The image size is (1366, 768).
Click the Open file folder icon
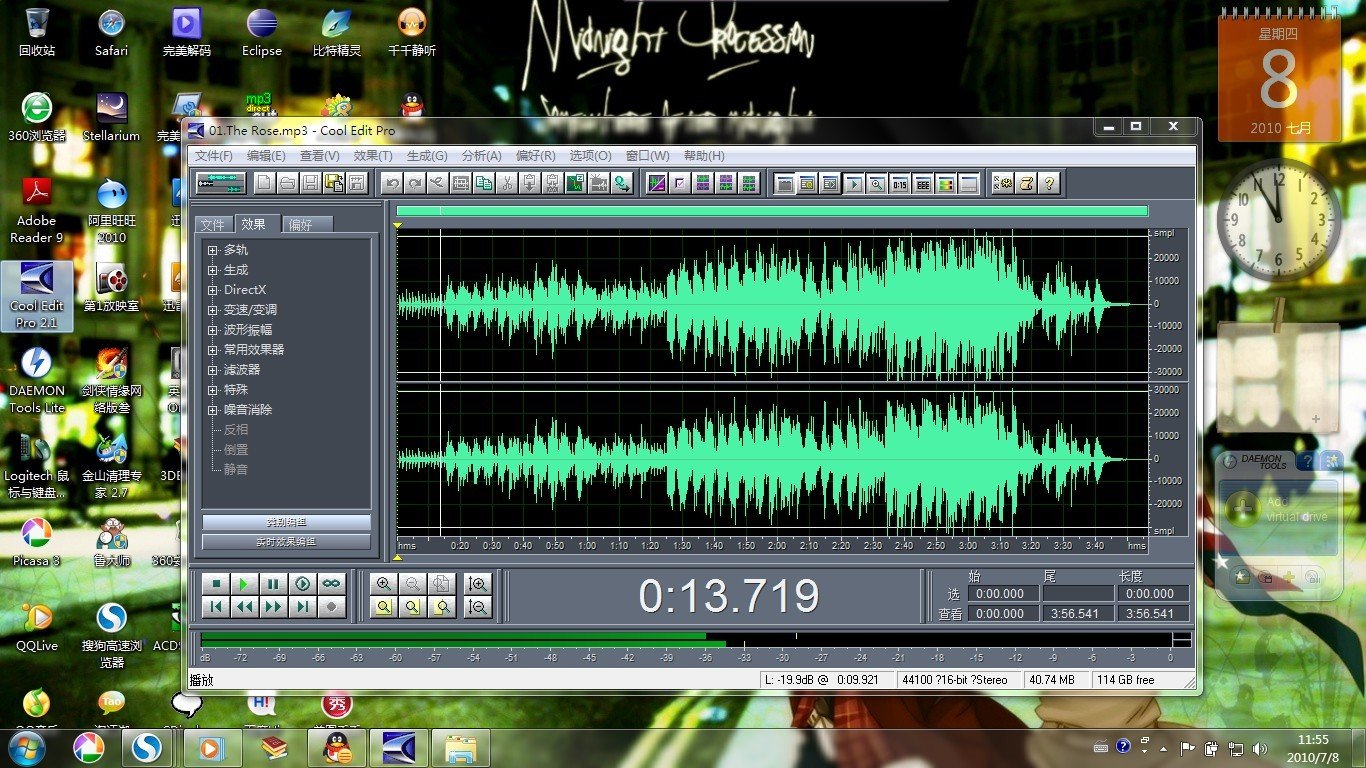click(287, 183)
